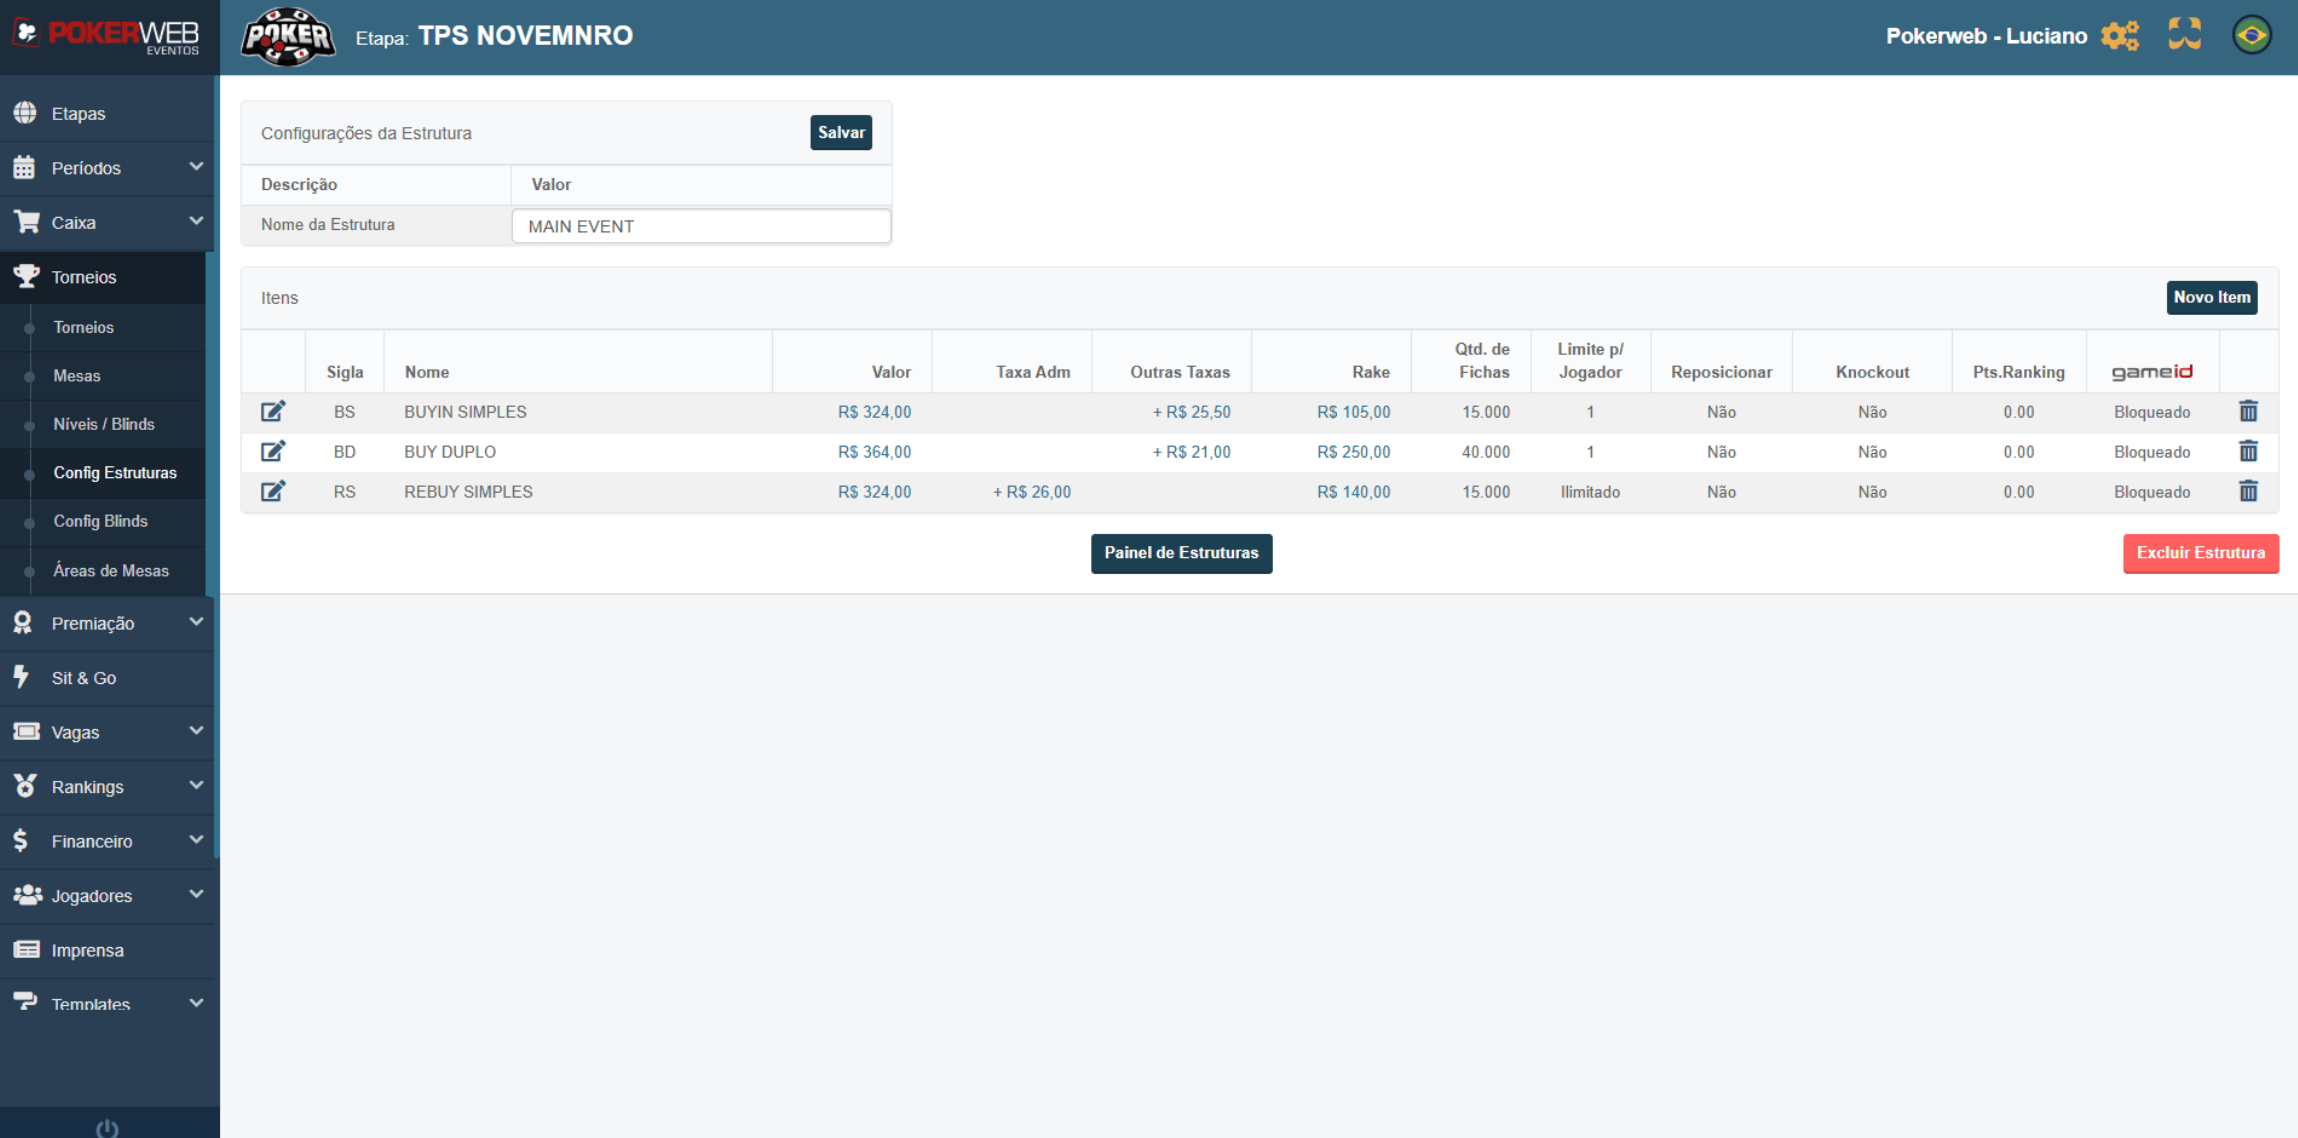Edit the BUYIN SIMPLES row item

click(x=273, y=411)
